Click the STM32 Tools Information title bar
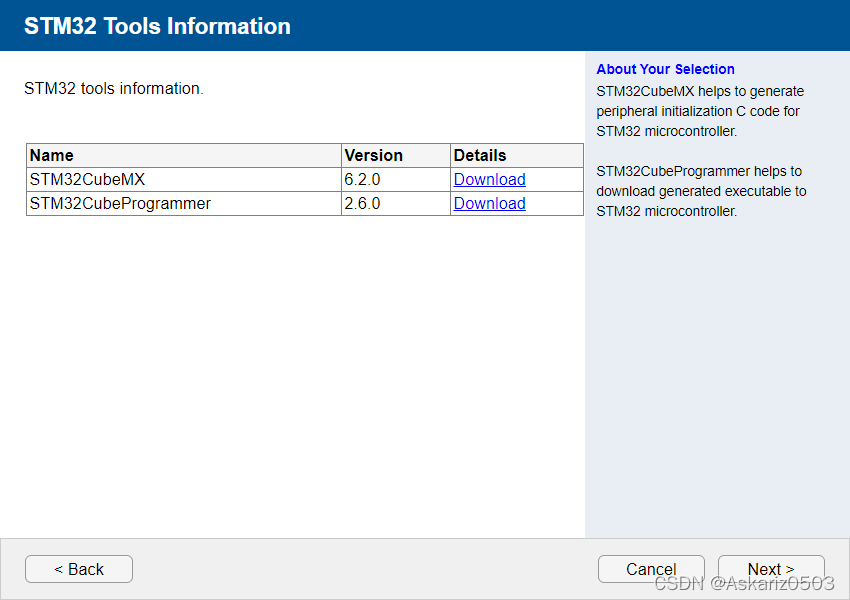850x600 pixels. [157, 25]
